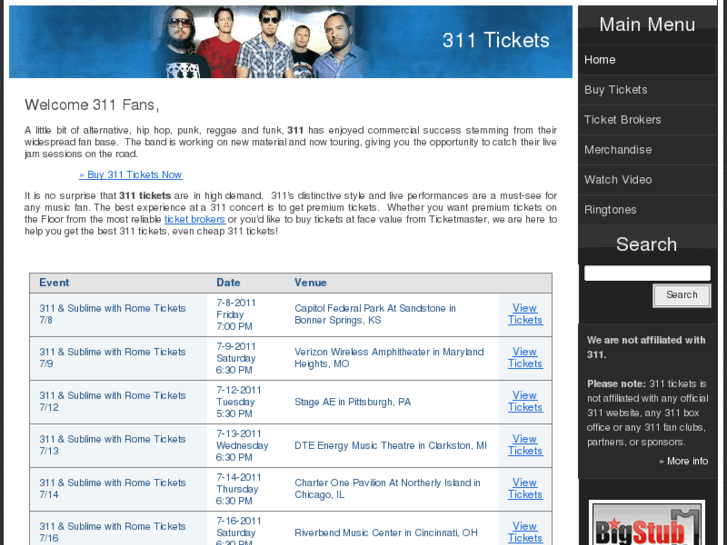
Task: Click the More info link in the sidebar
Action: pos(683,461)
